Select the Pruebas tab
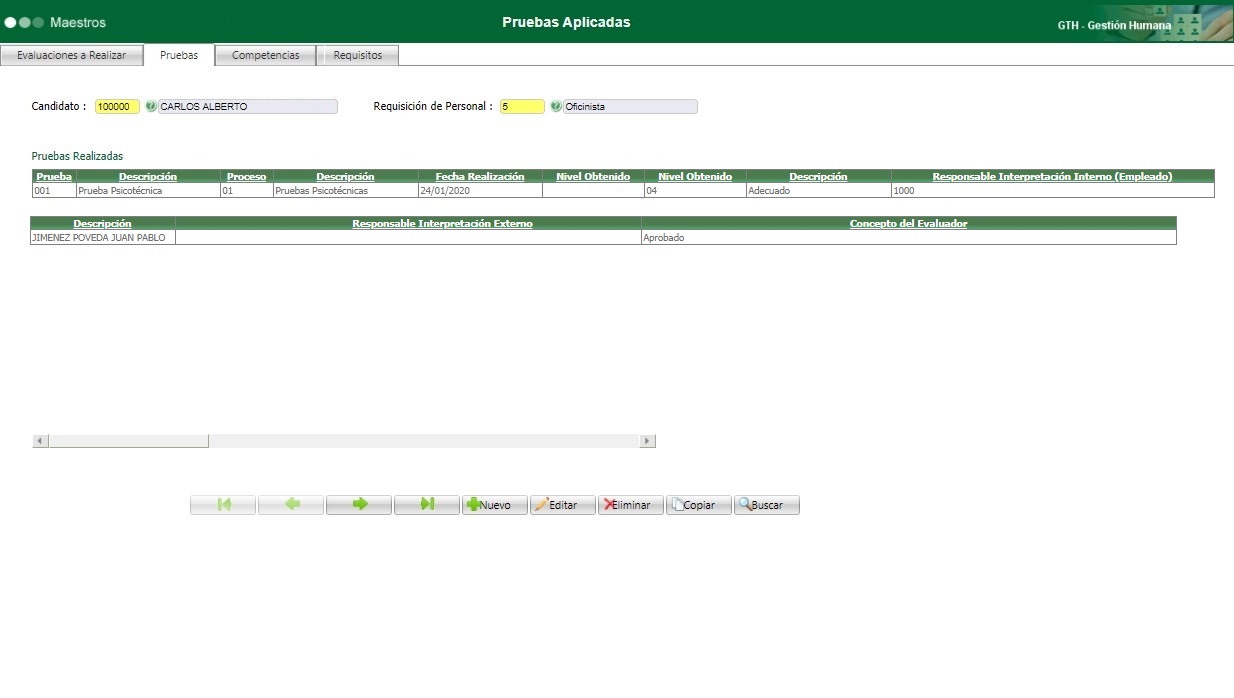The height and width of the screenshot is (698, 1234). (x=179, y=56)
